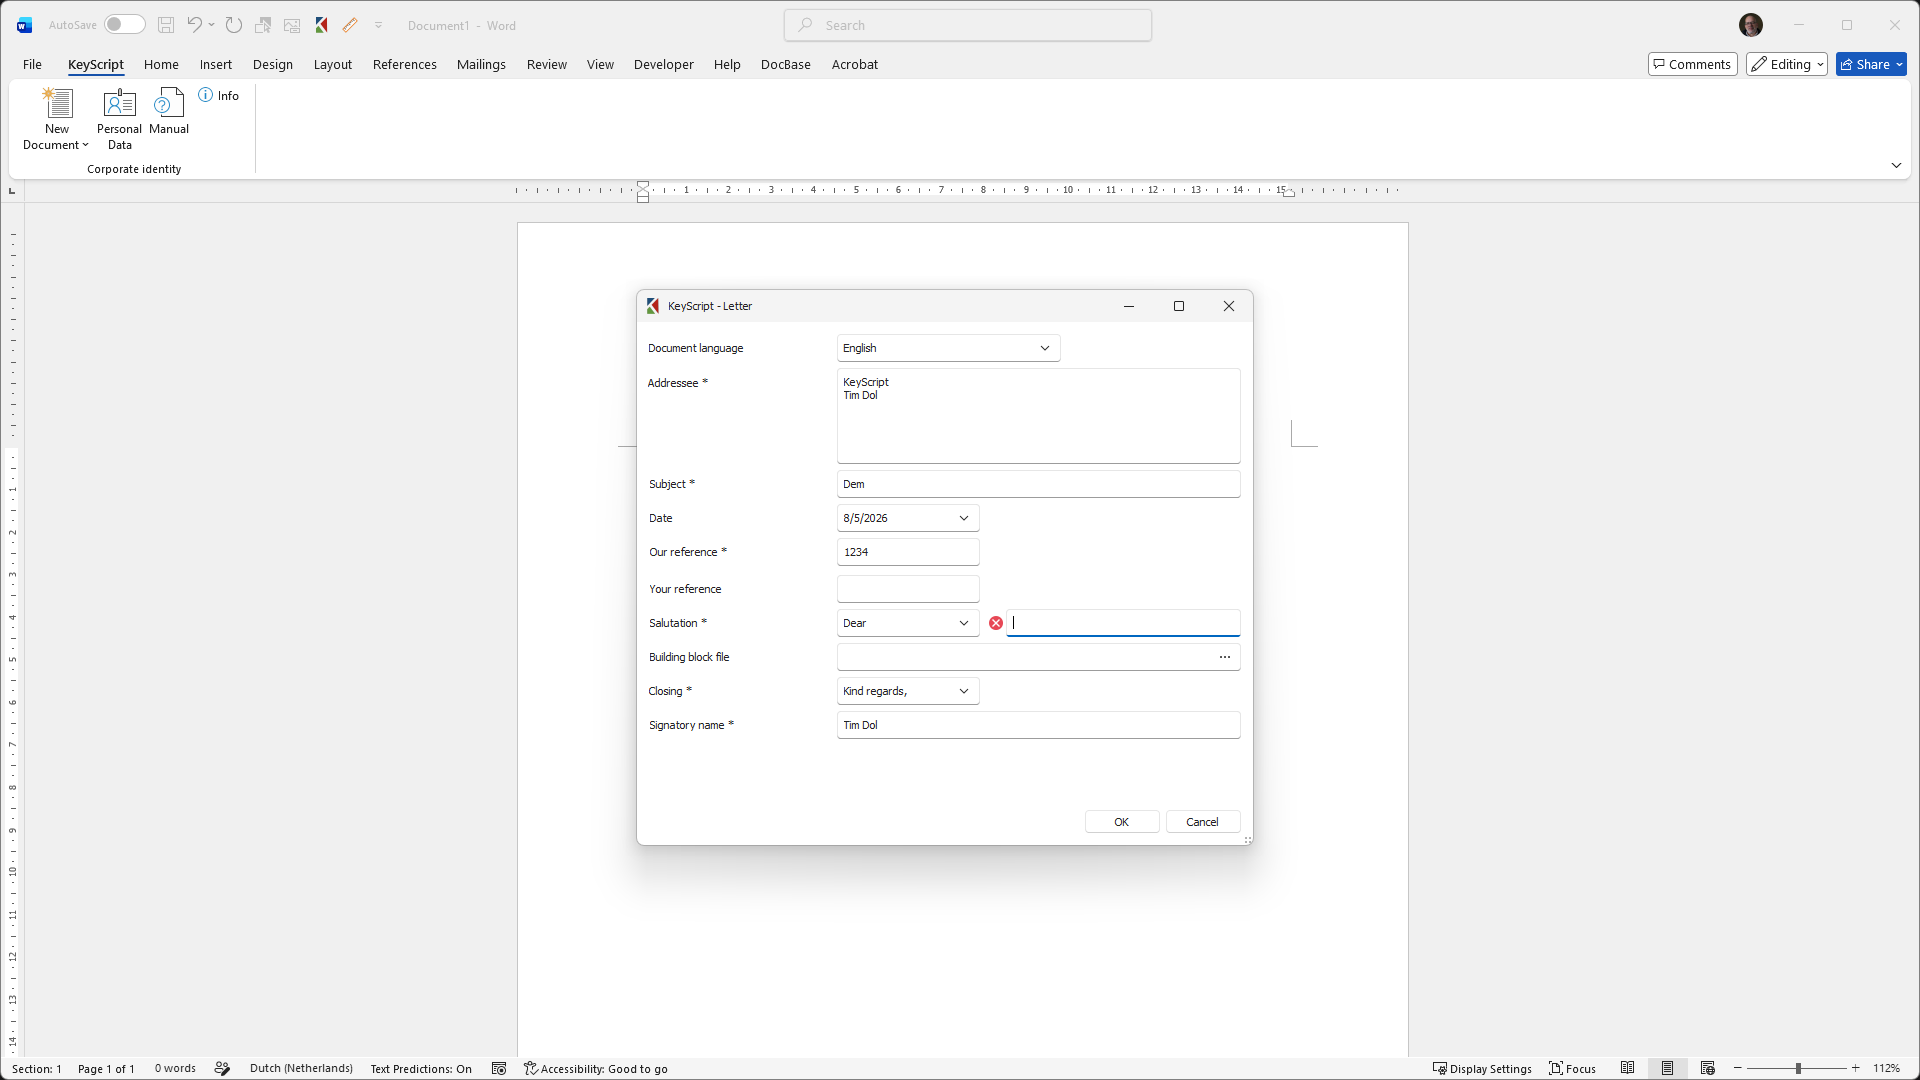Undo the last action
The width and height of the screenshot is (1920, 1080).
(195, 25)
